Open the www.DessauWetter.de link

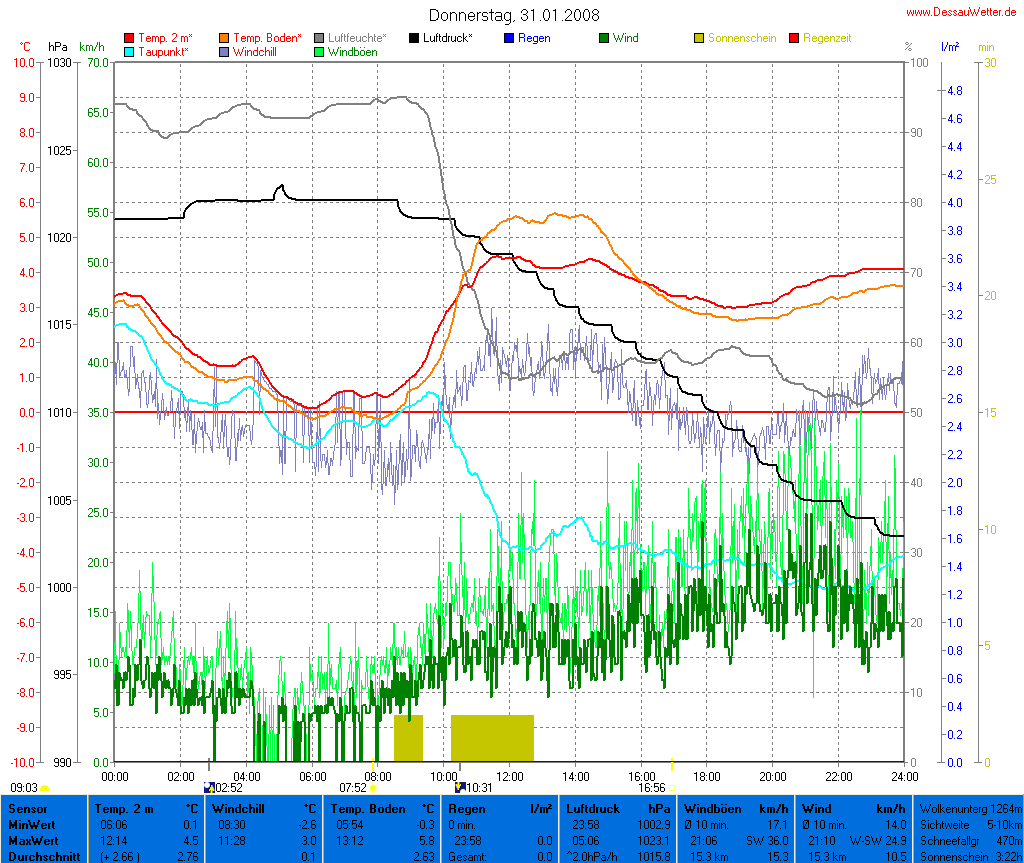click(x=962, y=11)
